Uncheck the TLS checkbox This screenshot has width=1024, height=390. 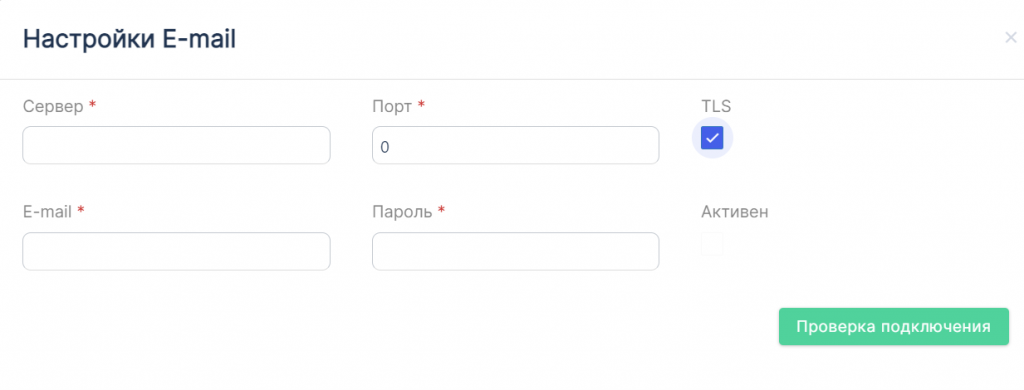(712, 138)
